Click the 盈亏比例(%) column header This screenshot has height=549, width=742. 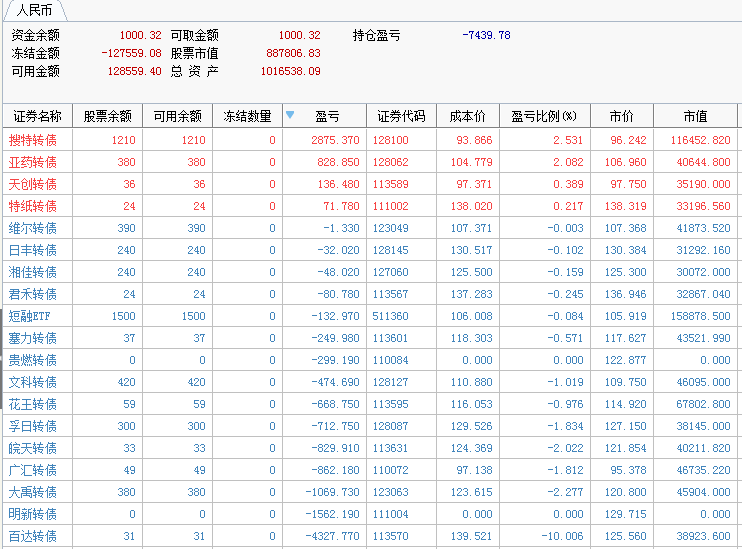point(544,116)
